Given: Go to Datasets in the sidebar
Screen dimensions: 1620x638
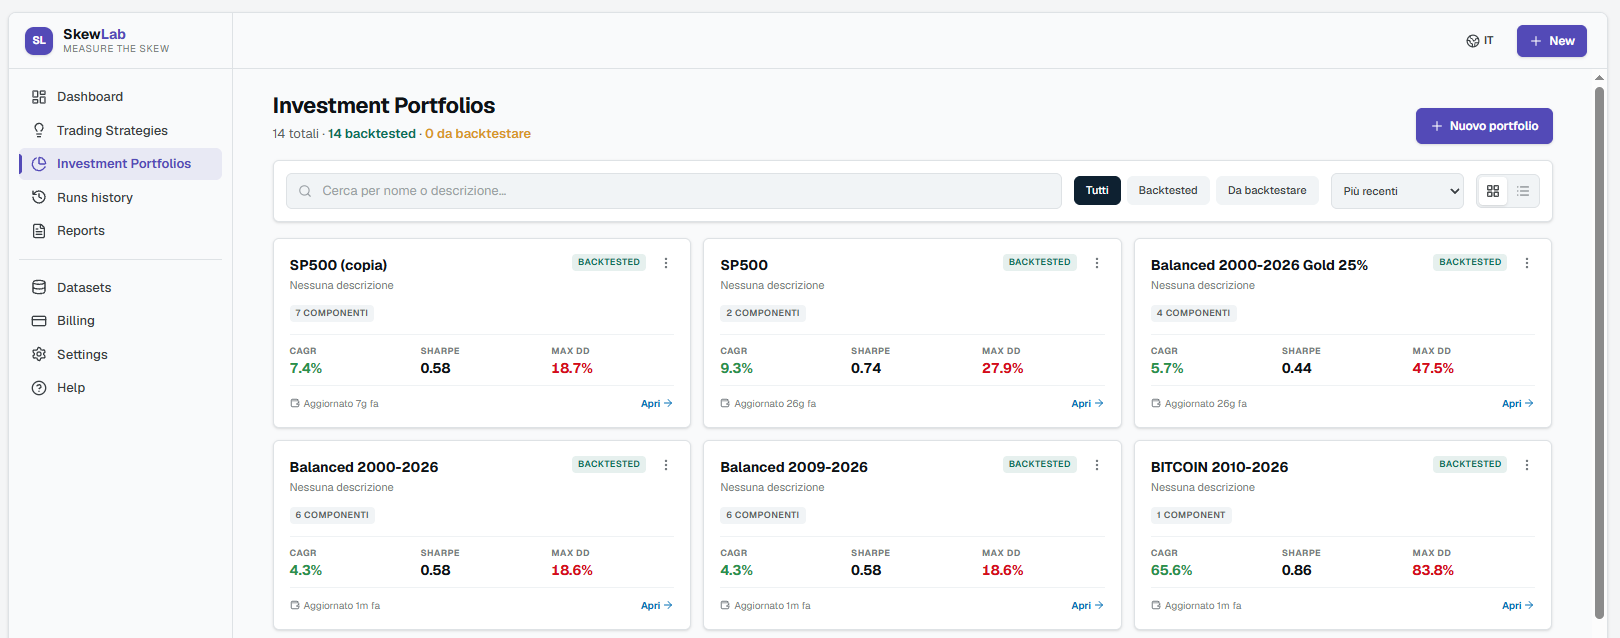Looking at the screenshot, I should (x=120, y=287).
